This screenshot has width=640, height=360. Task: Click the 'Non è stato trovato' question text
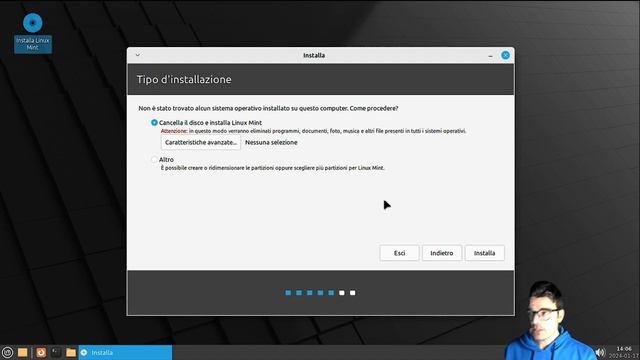click(x=268, y=108)
